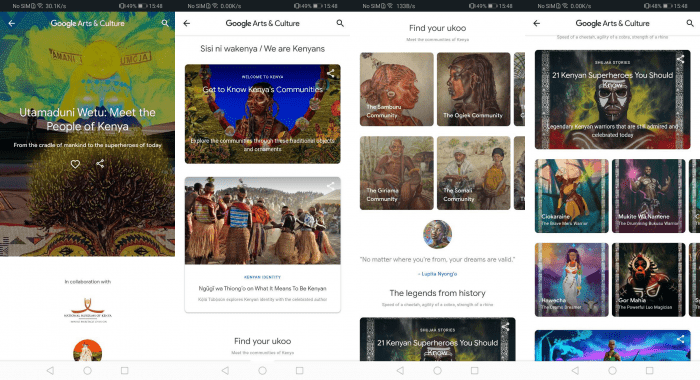Share the Get to Know Kenya's Communities card

[x=330, y=74]
